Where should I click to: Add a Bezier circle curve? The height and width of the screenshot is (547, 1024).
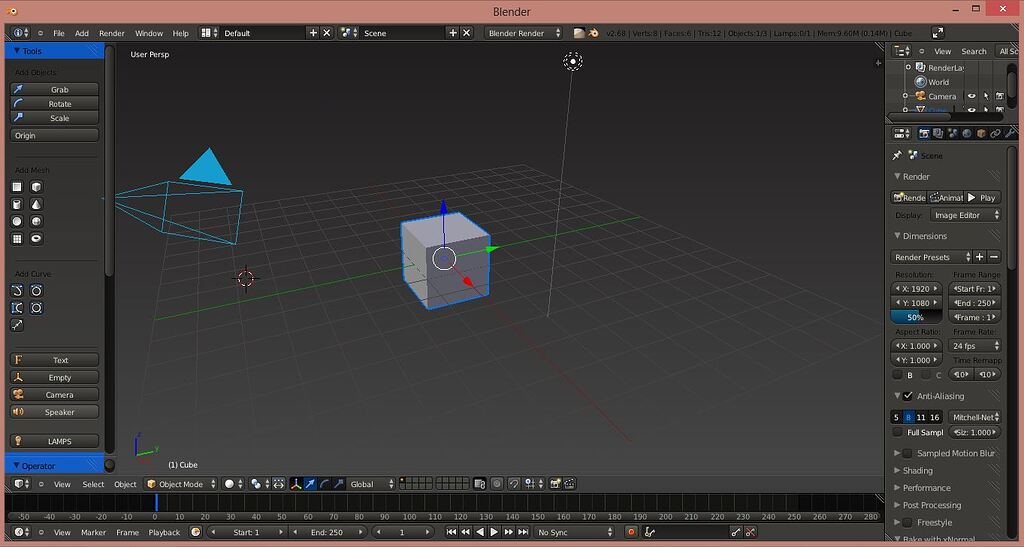[x=37, y=290]
